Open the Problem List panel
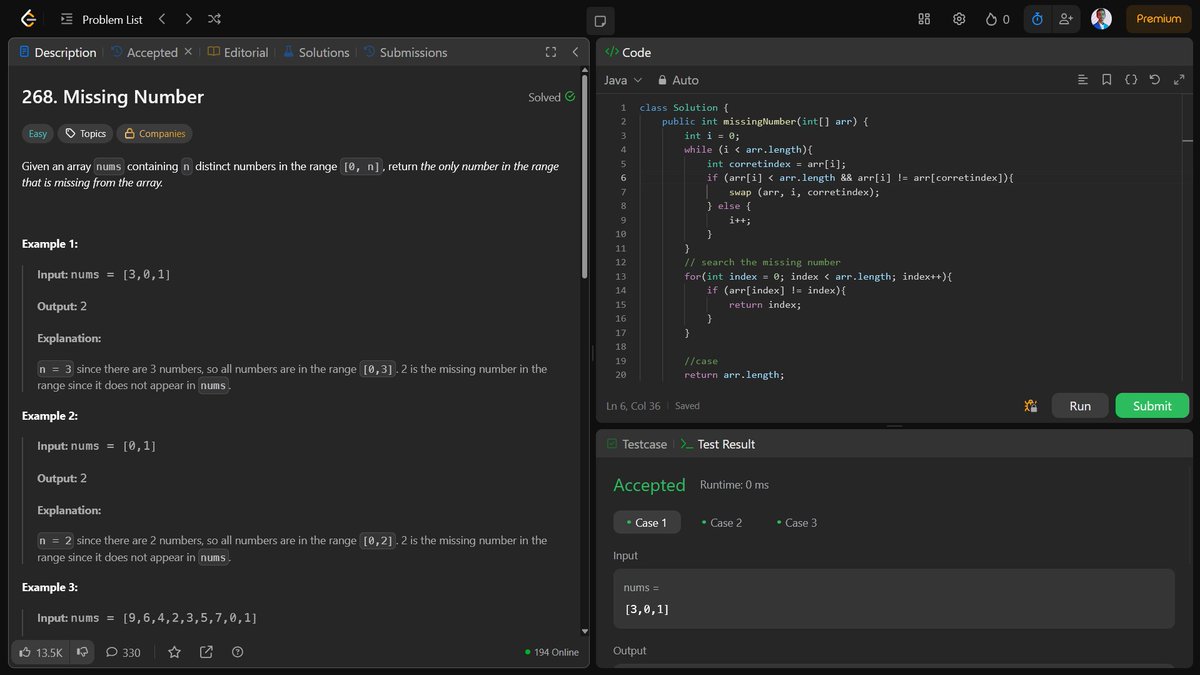 [x=101, y=19]
